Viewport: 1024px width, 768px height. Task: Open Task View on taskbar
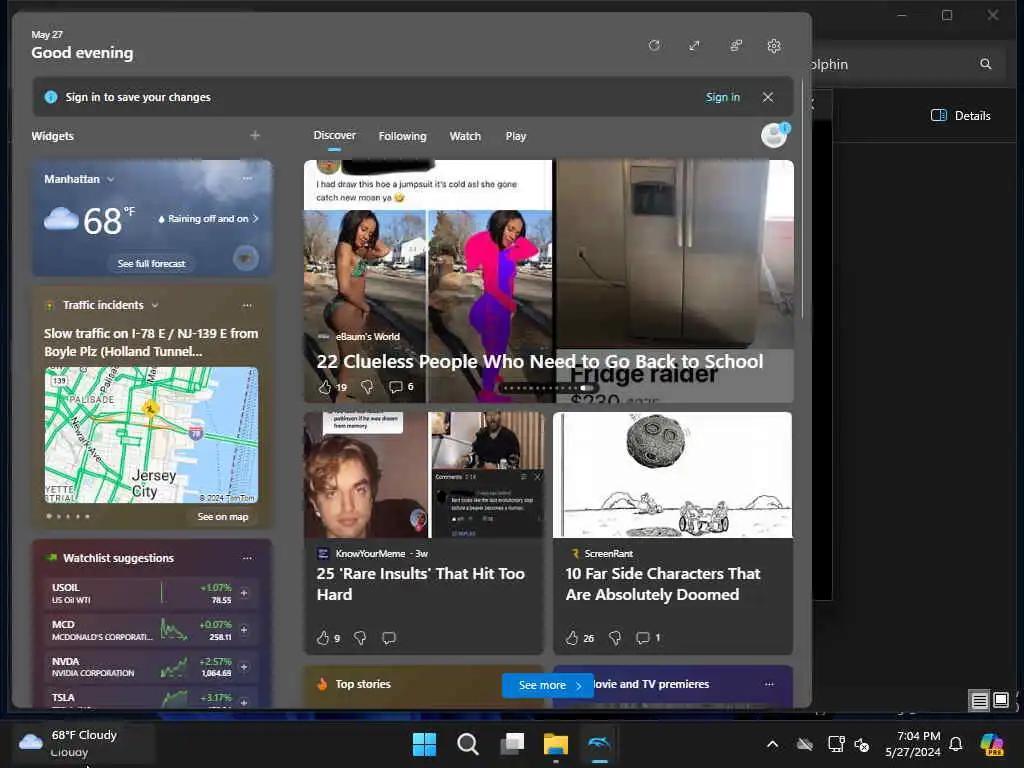(x=512, y=744)
